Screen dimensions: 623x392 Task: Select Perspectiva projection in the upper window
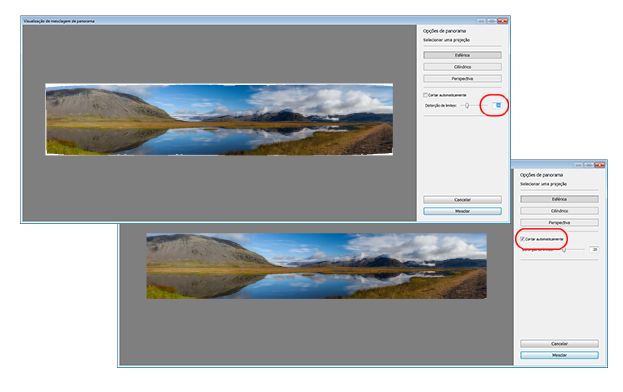click(462, 79)
